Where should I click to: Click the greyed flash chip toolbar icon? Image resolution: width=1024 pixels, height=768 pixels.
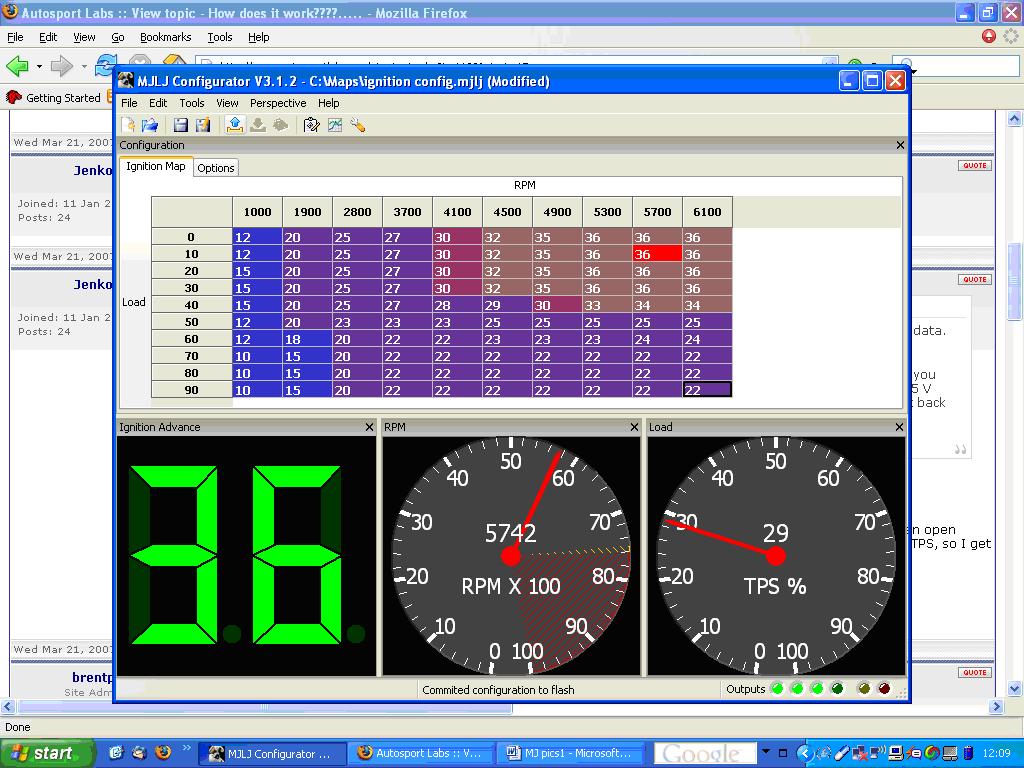pos(280,125)
